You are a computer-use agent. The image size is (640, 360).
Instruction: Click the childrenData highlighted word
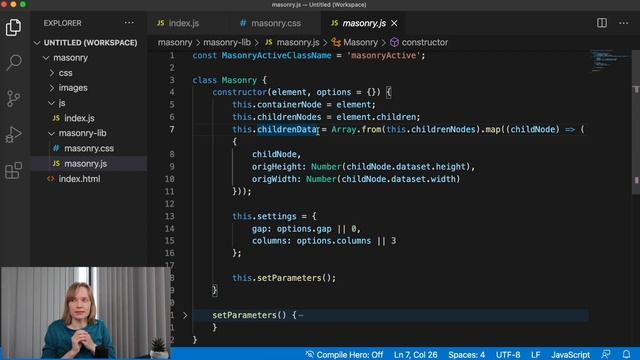pos(288,129)
